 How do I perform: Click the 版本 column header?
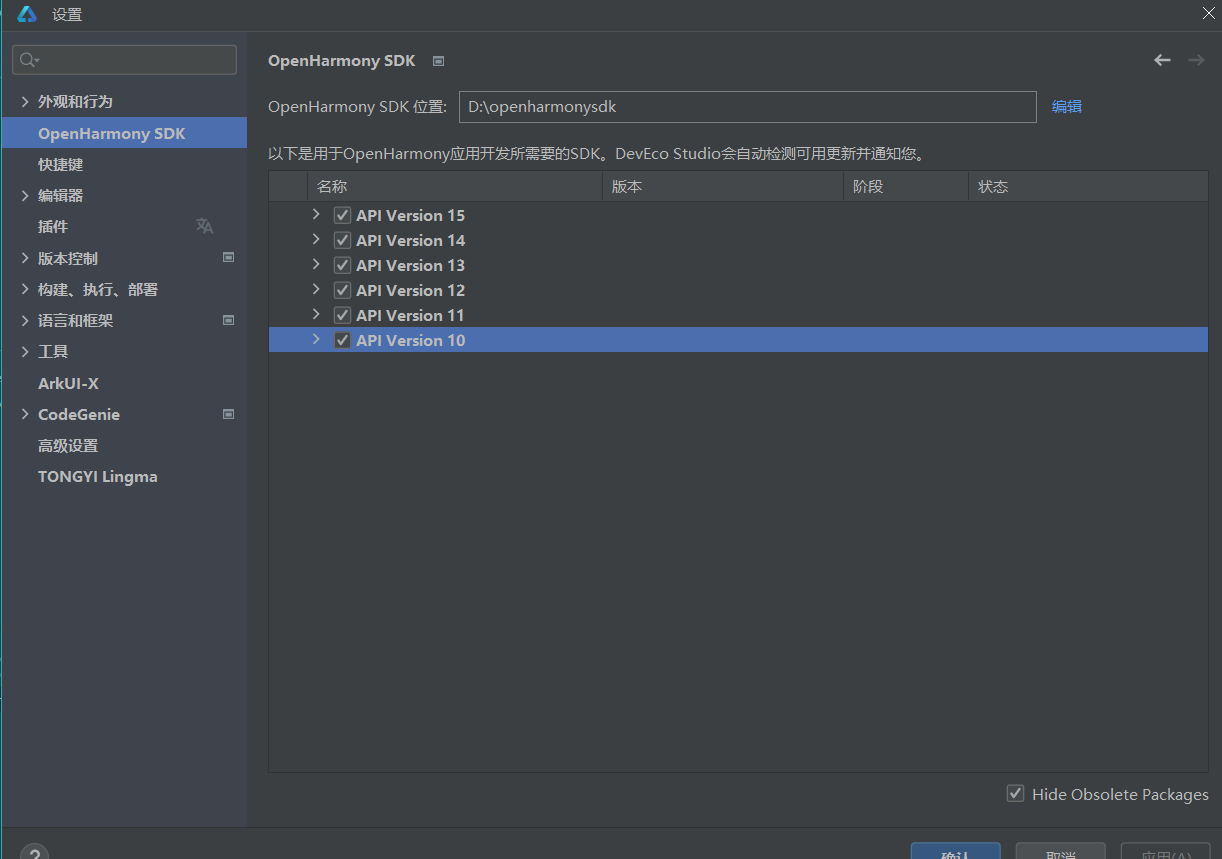tap(723, 186)
